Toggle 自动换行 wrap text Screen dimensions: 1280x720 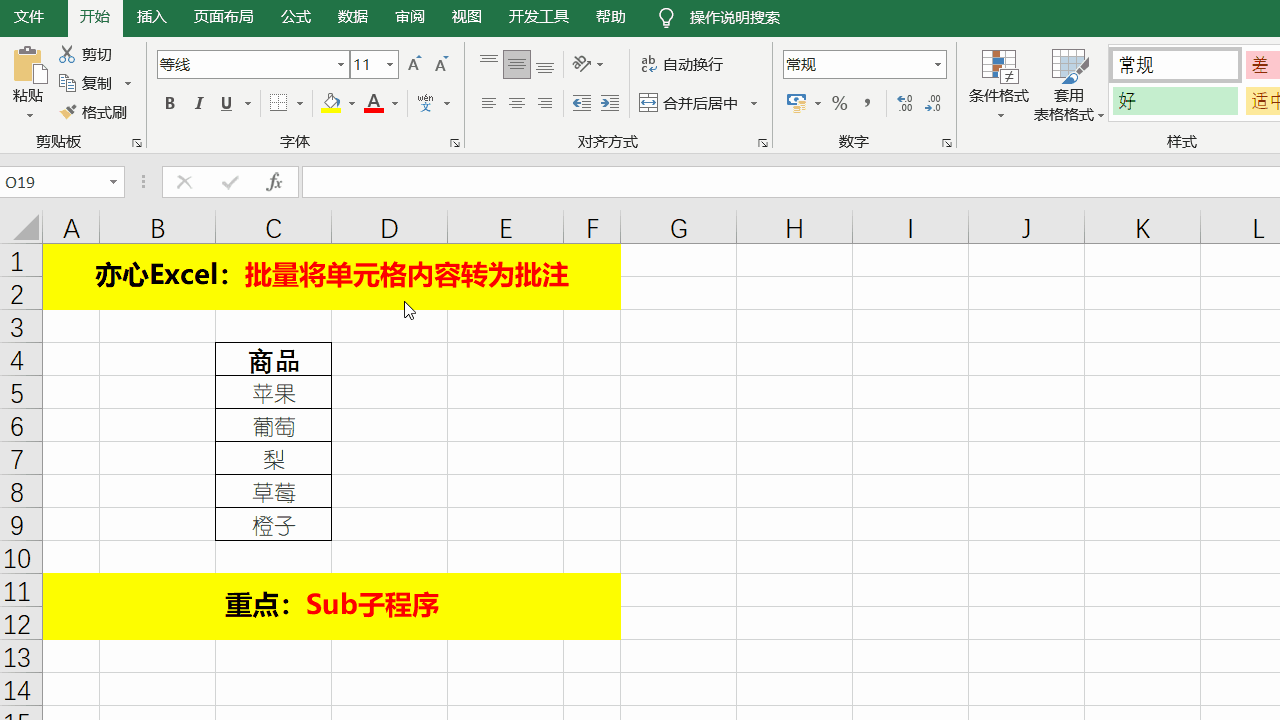point(681,65)
